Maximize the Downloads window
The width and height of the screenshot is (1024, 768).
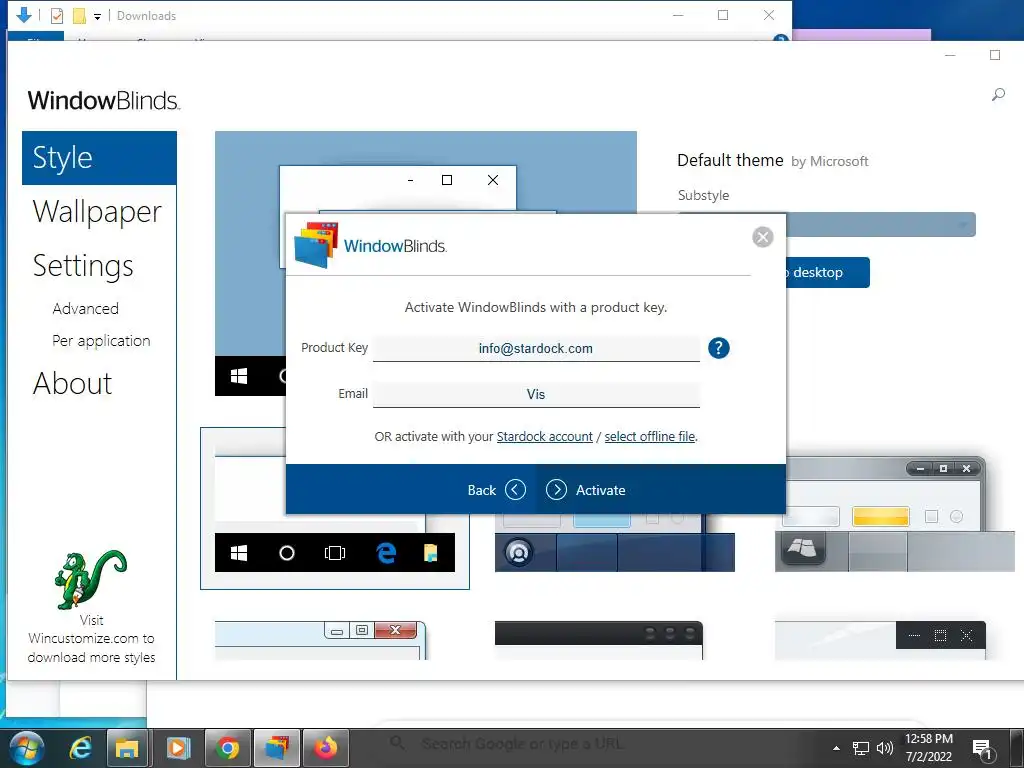point(723,16)
